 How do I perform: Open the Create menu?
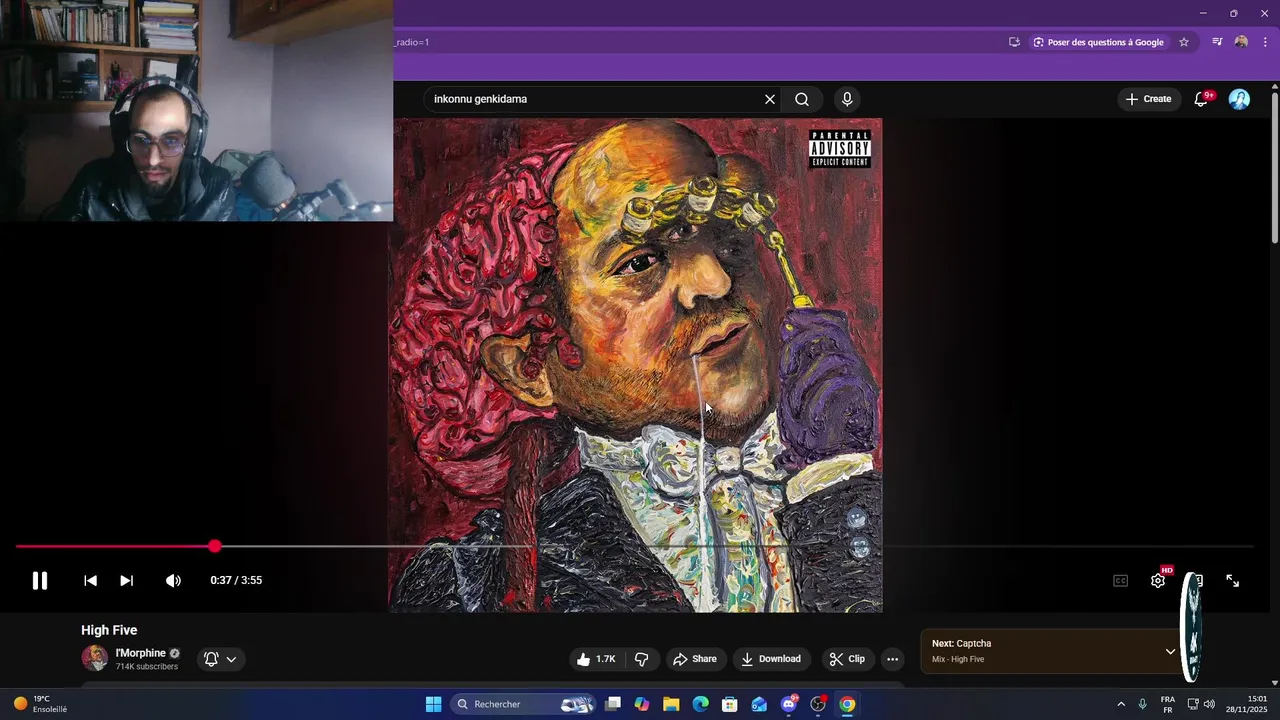pyautogui.click(x=1148, y=99)
